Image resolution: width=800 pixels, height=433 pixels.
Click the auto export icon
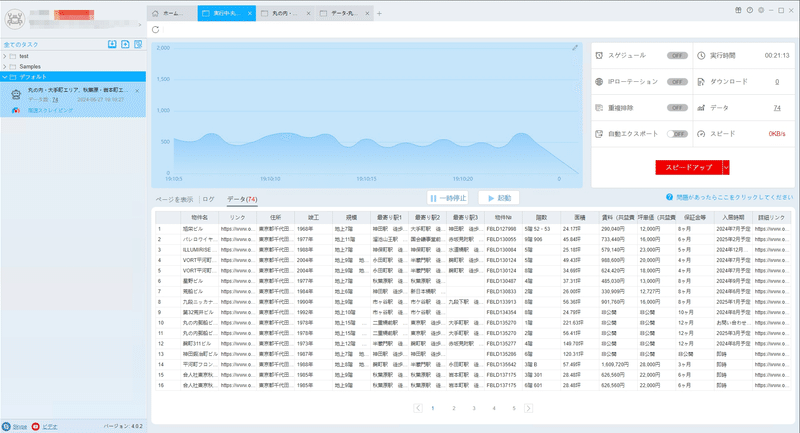coord(599,134)
